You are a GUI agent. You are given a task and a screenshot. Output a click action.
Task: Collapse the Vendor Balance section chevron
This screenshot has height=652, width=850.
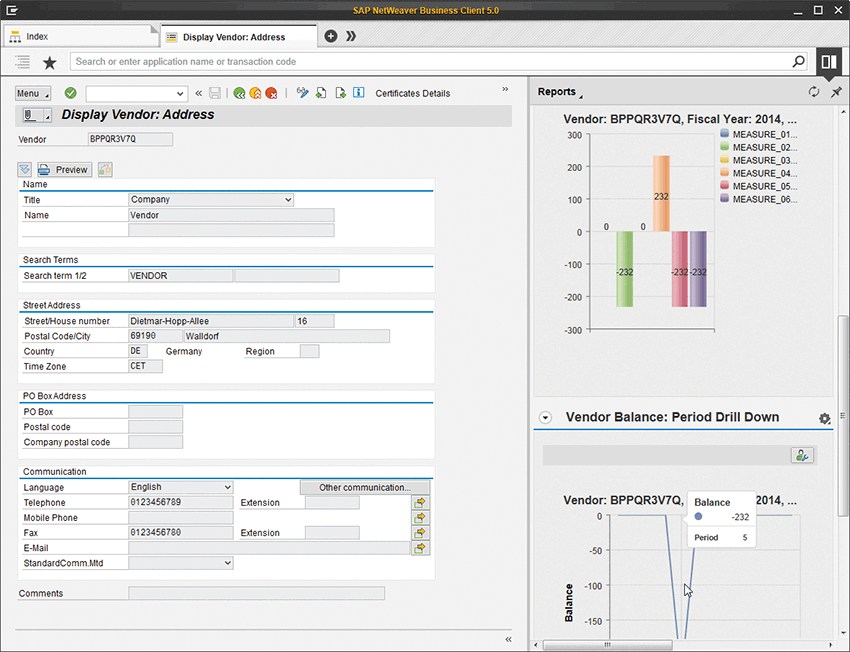tap(545, 418)
